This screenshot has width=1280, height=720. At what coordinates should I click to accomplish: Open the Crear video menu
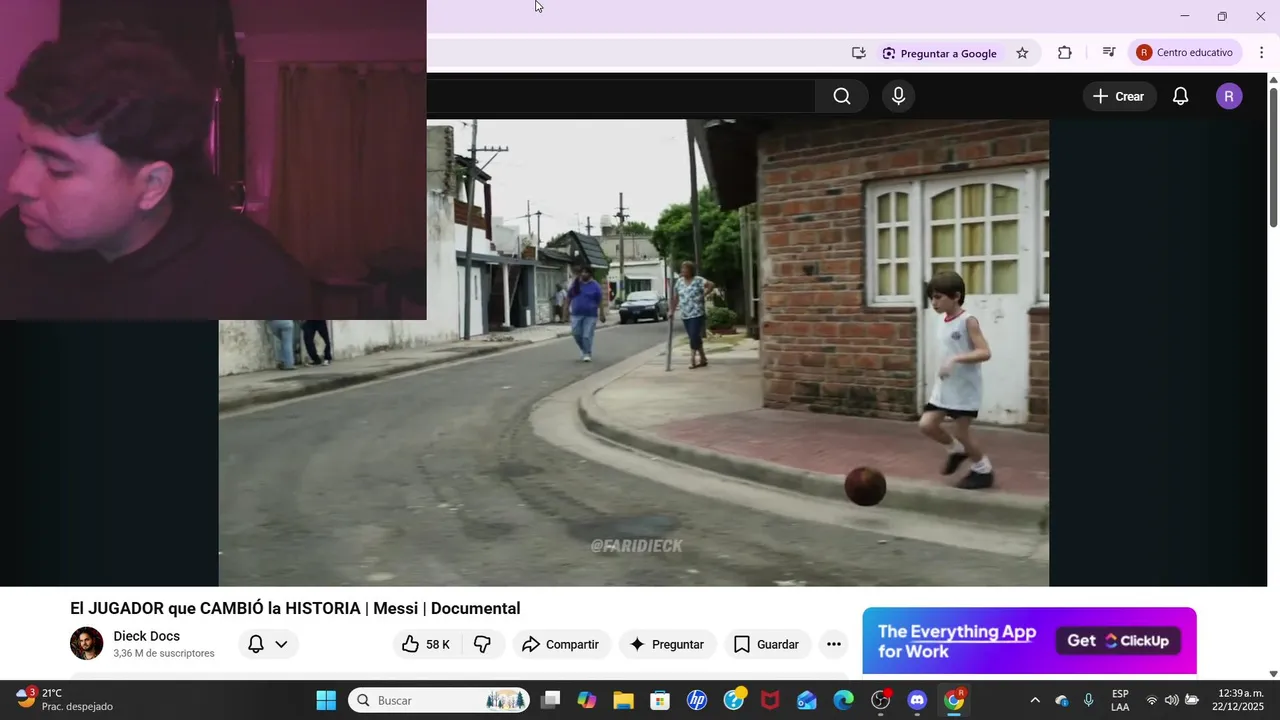coord(1119,96)
